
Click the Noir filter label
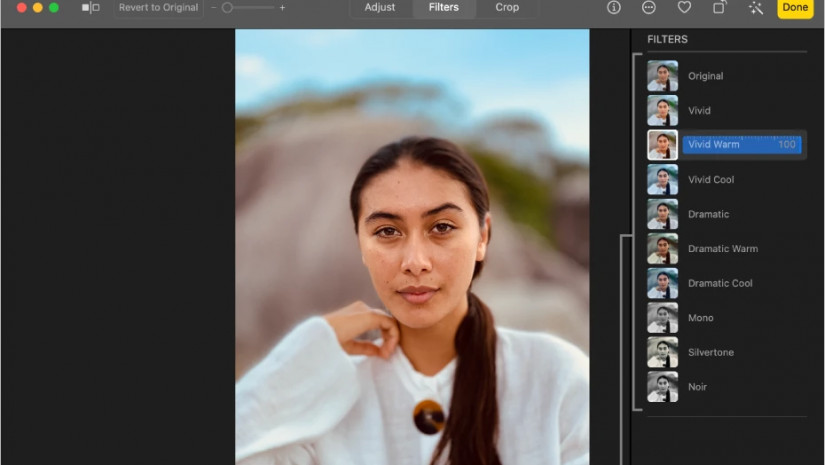pos(697,387)
